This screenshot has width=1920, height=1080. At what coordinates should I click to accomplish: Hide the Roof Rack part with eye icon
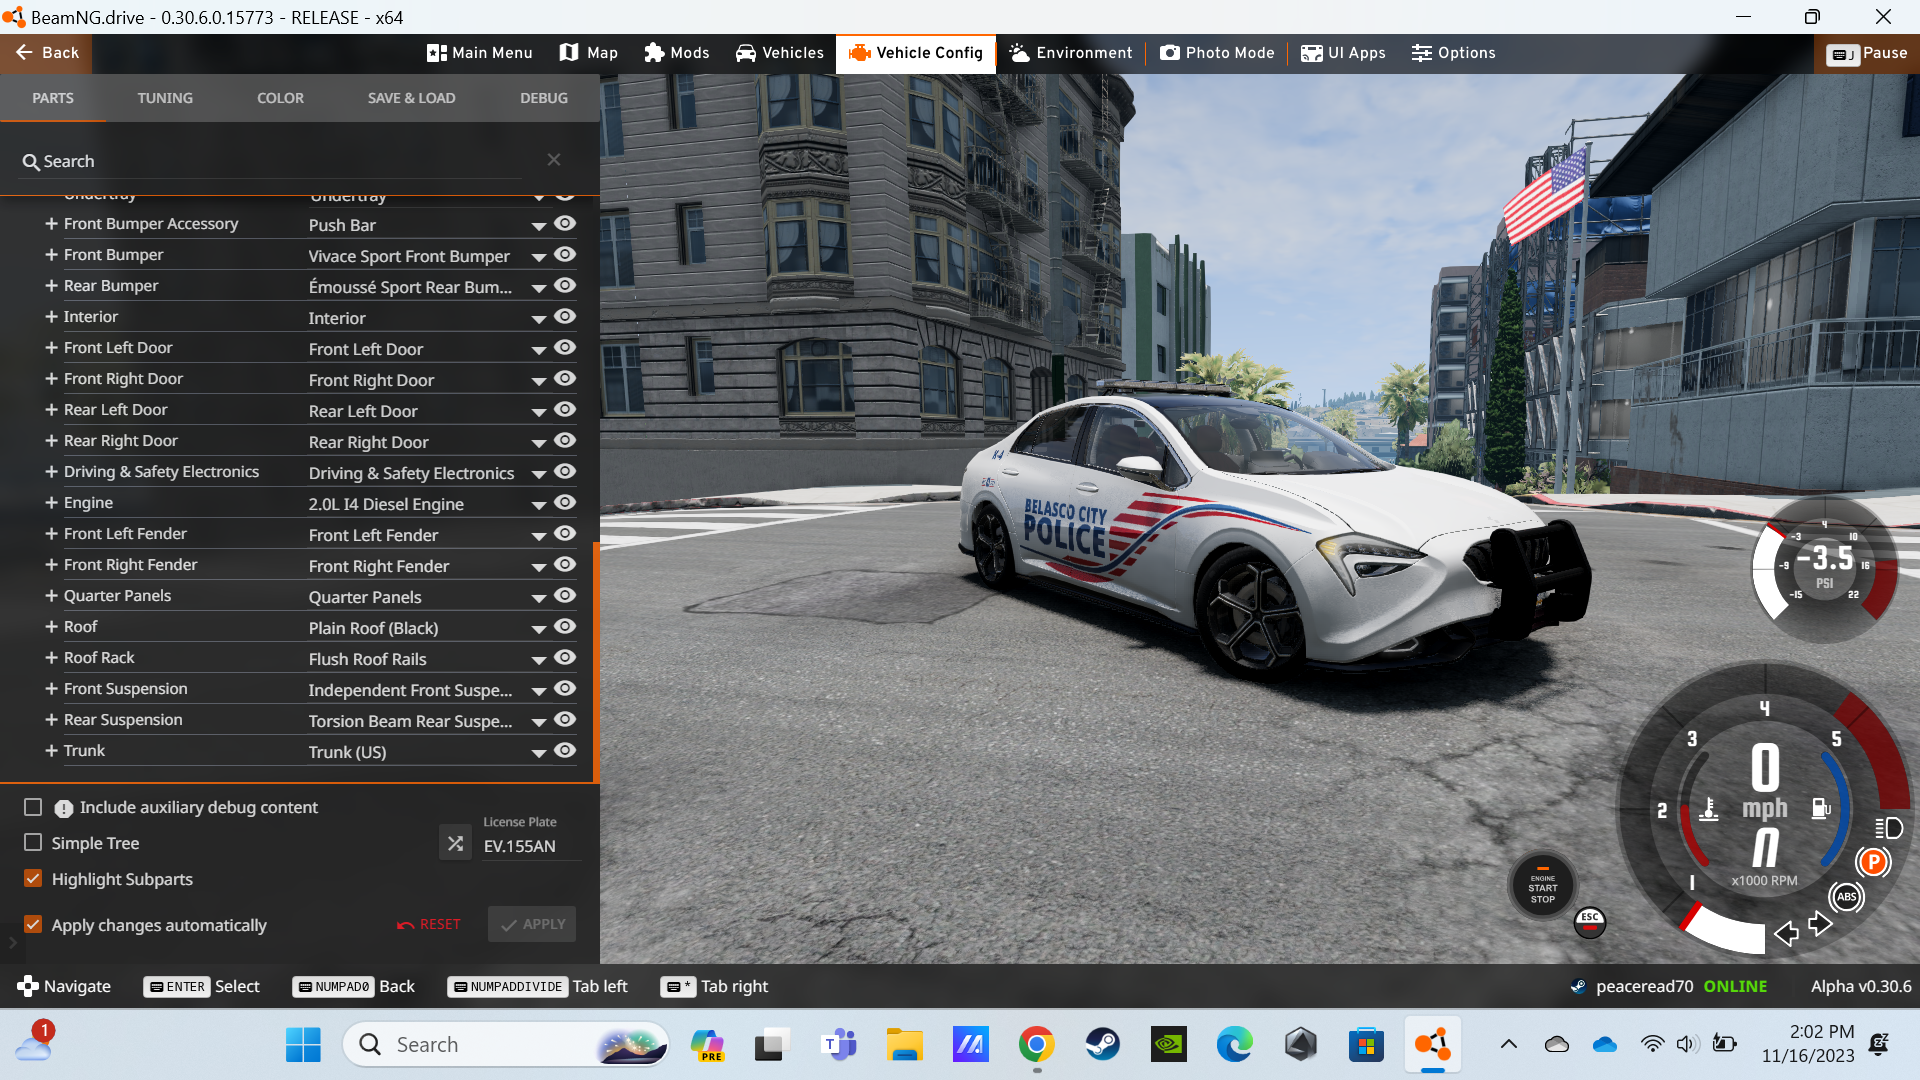(x=565, y=658)
